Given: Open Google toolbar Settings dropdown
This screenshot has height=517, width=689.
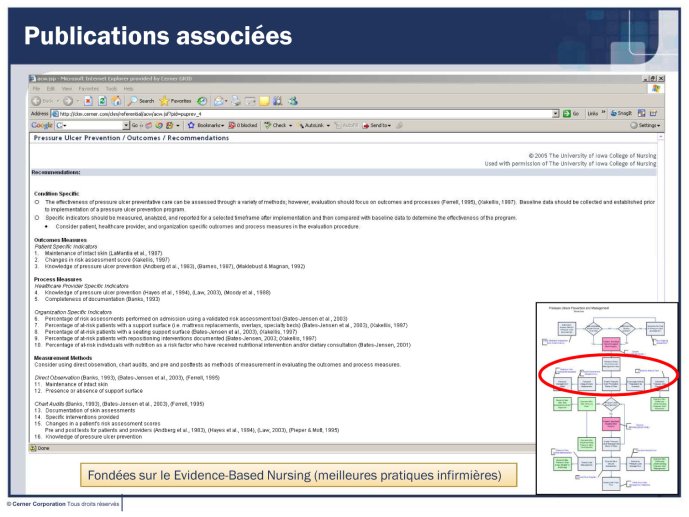Looking at the screenshot, I should click(x=645, y=125).
